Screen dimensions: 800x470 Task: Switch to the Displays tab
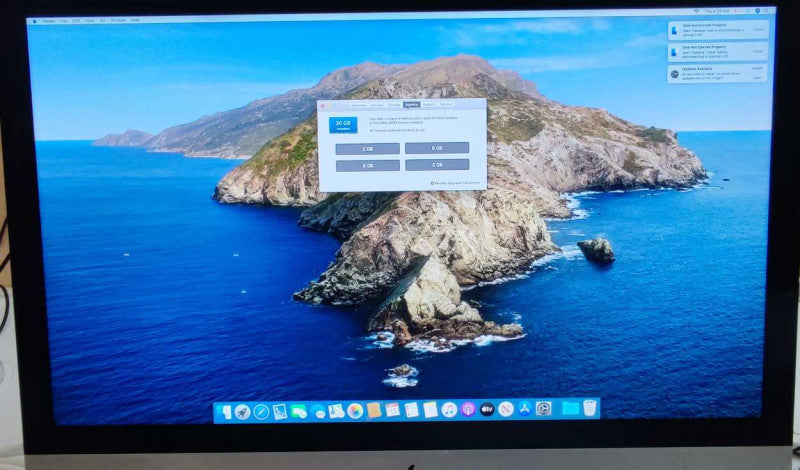[377, 105]
